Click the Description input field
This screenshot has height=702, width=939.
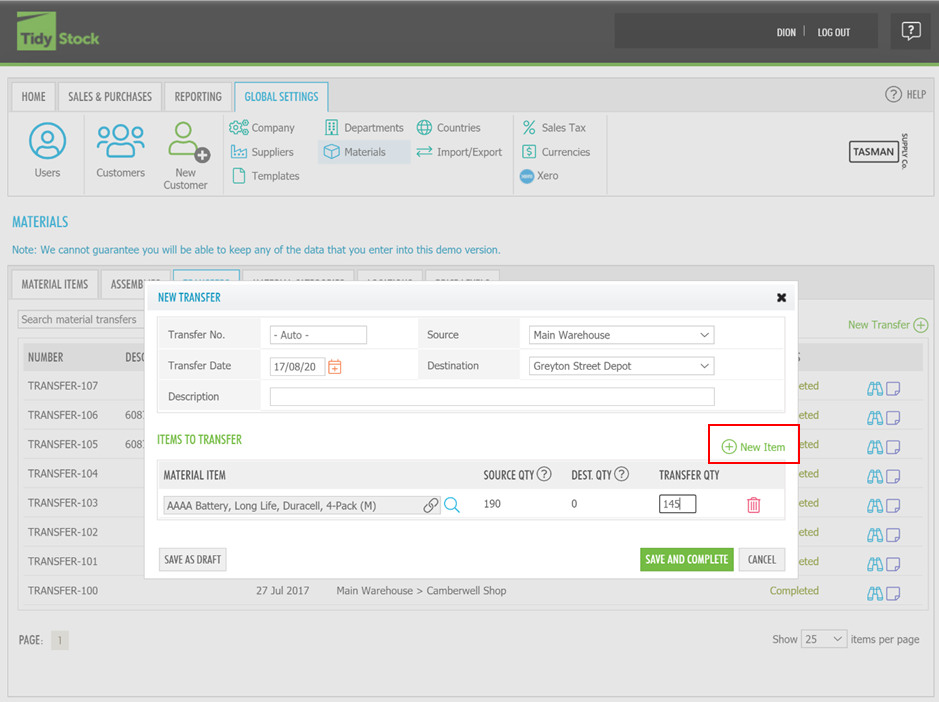492,397
